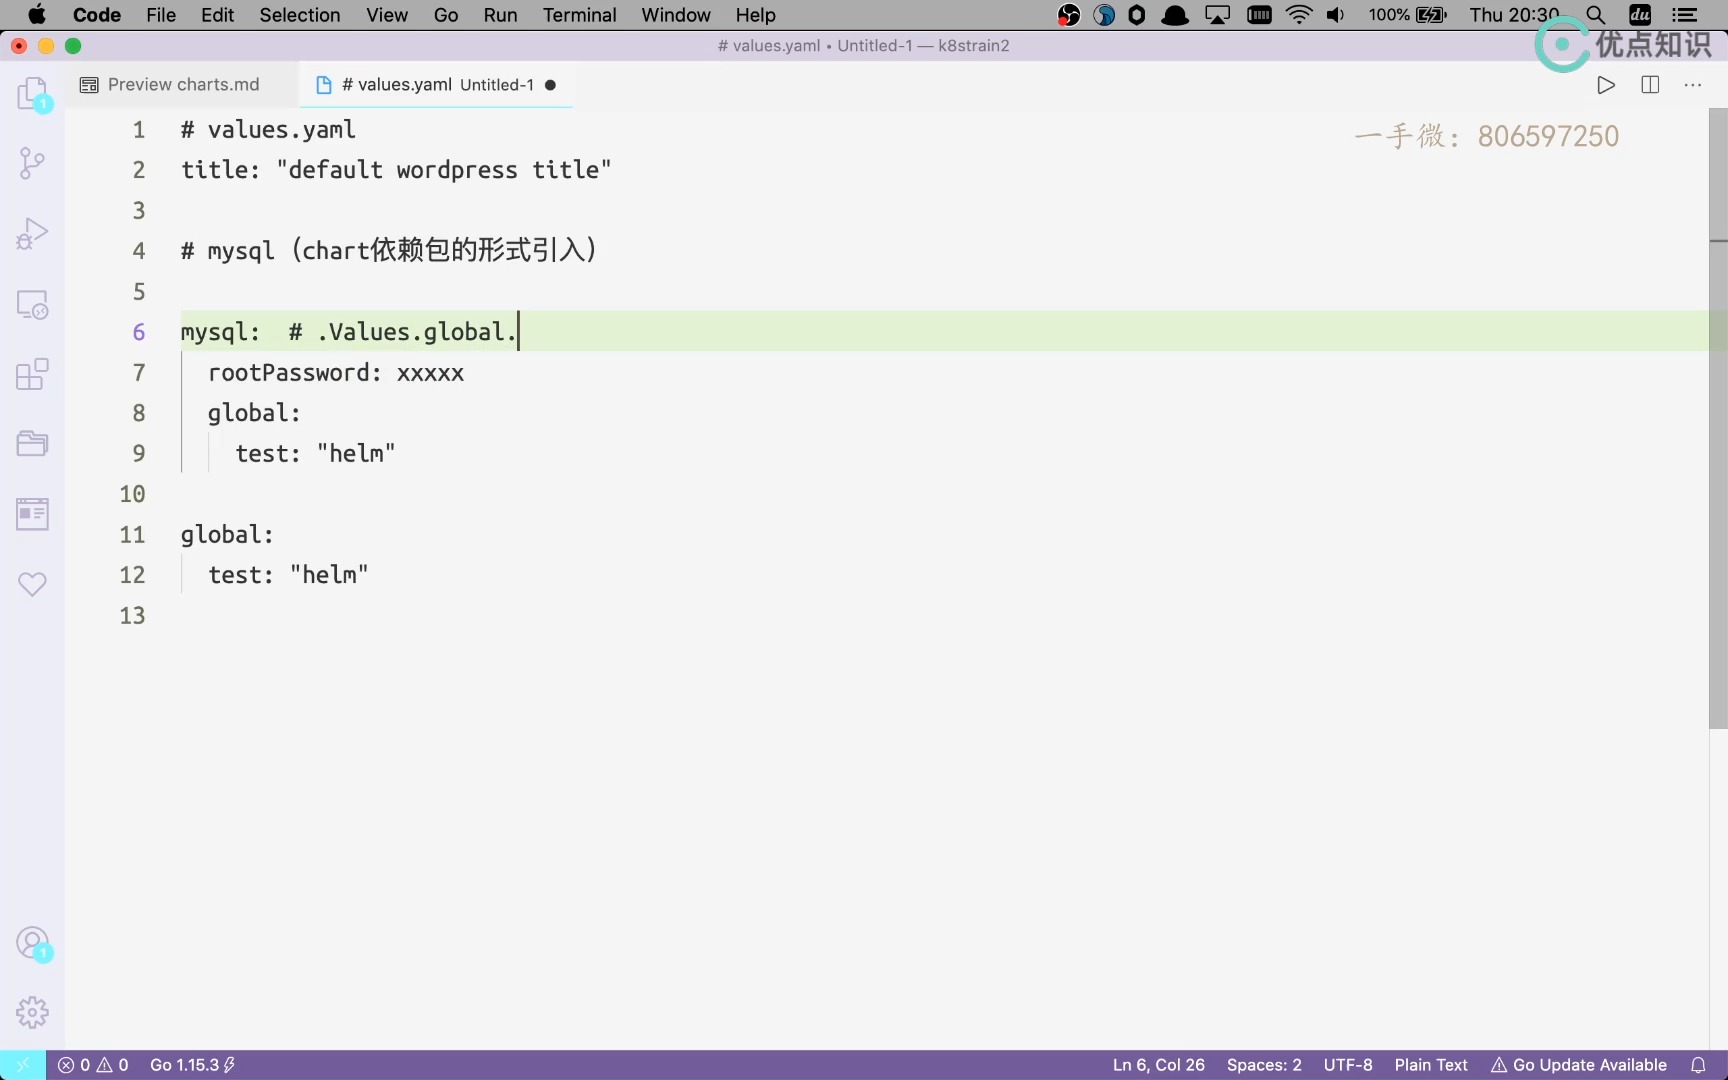Click the menu bar clock Thu 20:30
The image size is (1728, 1080).
click(x=1514, y=15)
